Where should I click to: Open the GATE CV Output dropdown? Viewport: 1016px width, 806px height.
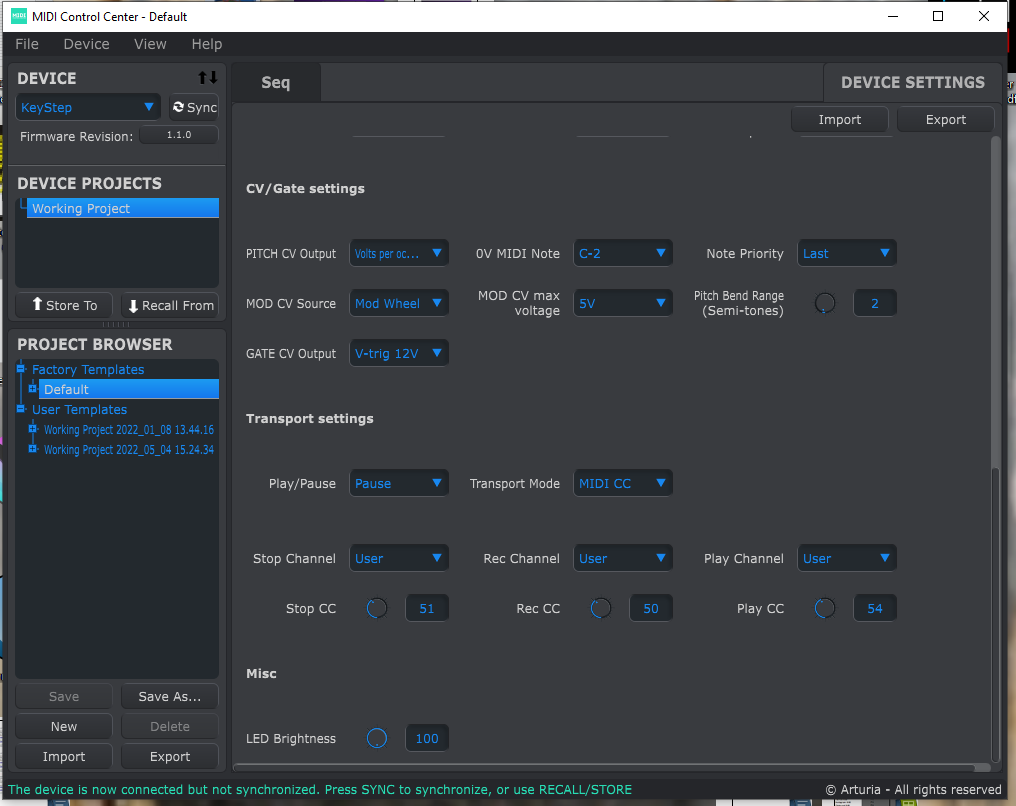[x=398, y=353]
